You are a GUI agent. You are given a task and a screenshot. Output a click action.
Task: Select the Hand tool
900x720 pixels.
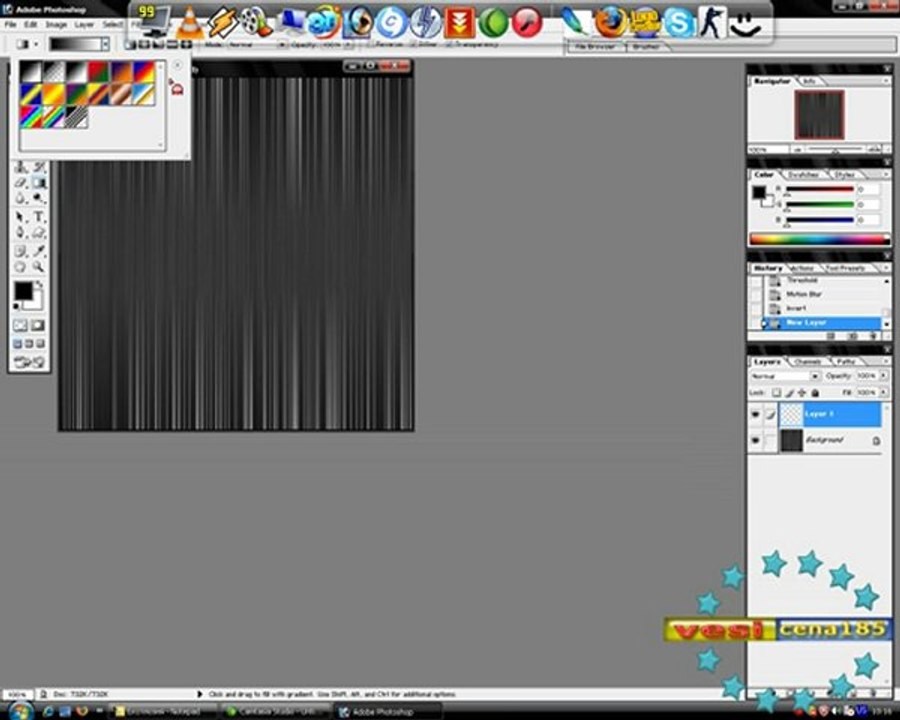(x=21, y=266)
